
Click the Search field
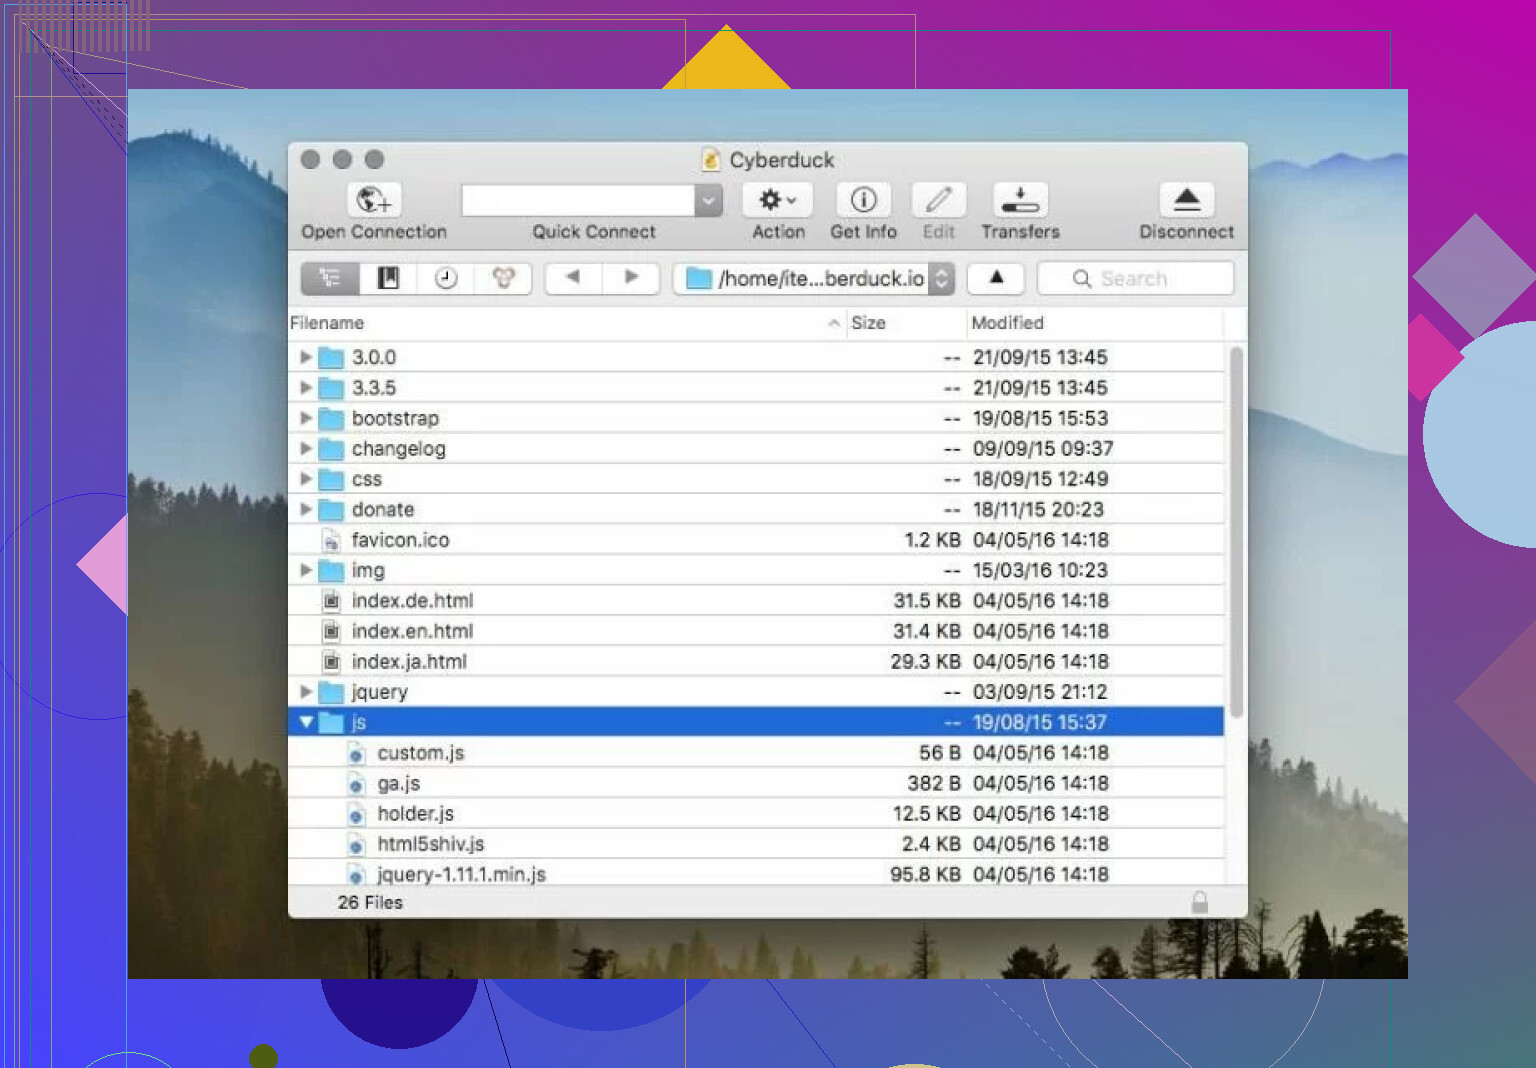[x=1146, y=279]
